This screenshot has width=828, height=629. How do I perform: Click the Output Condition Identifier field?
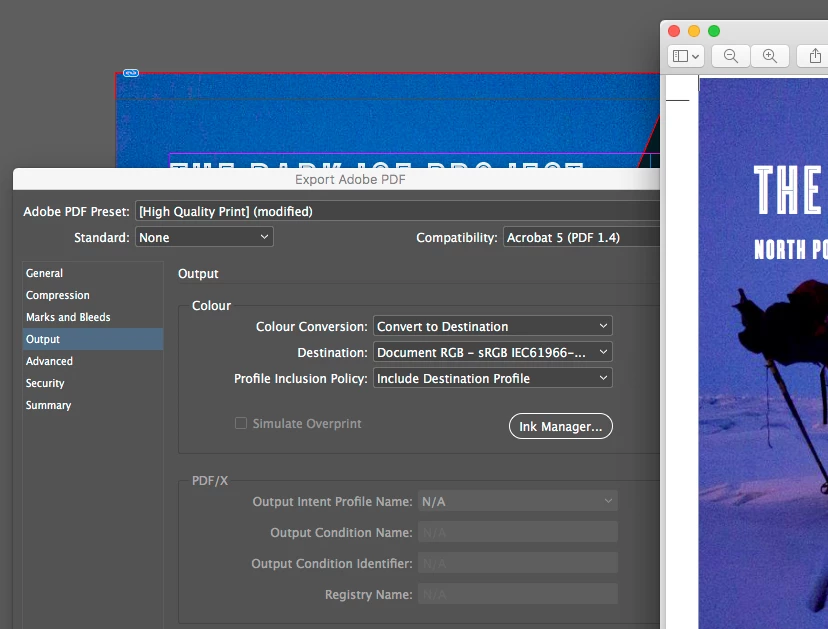point(518,563)
